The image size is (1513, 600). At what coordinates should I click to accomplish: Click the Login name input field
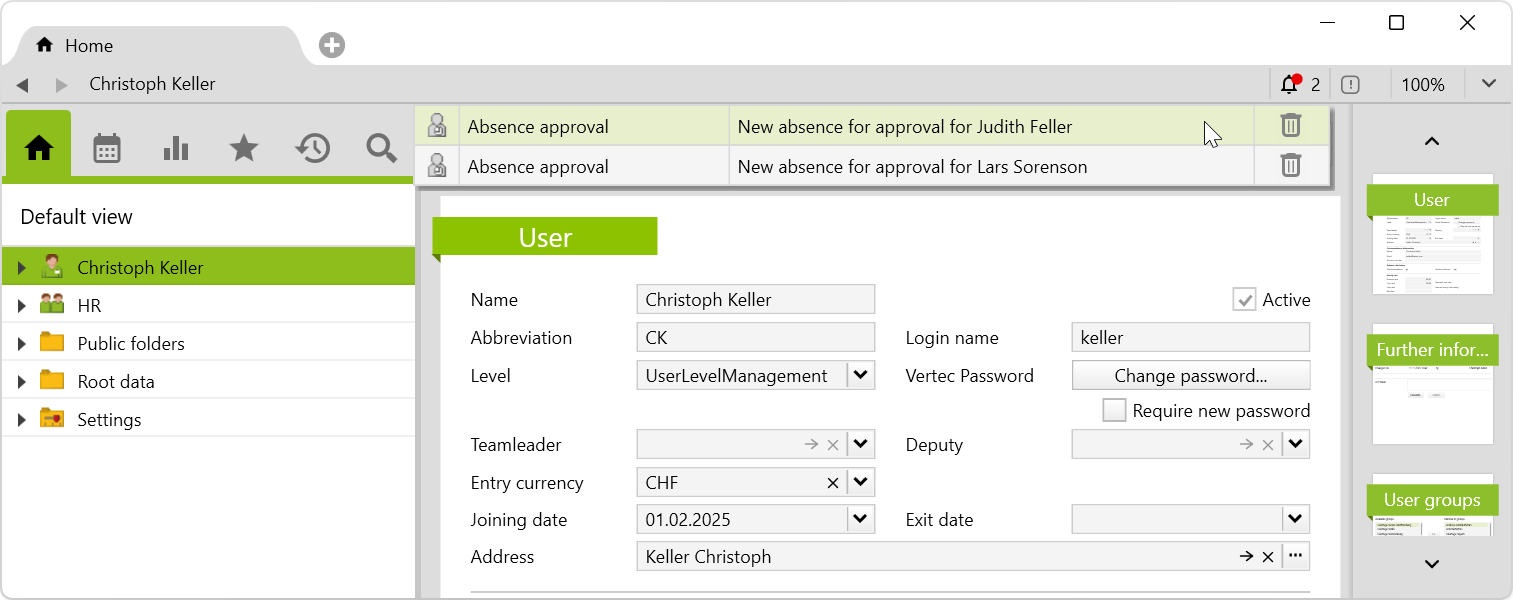[x=1190, y=338]
